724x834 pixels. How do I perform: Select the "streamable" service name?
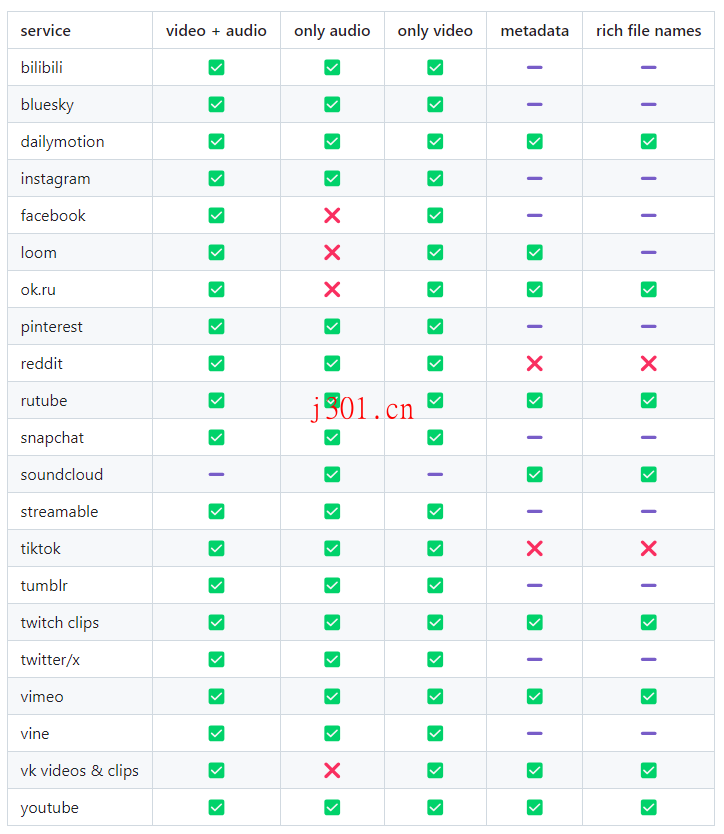[59, 512]
